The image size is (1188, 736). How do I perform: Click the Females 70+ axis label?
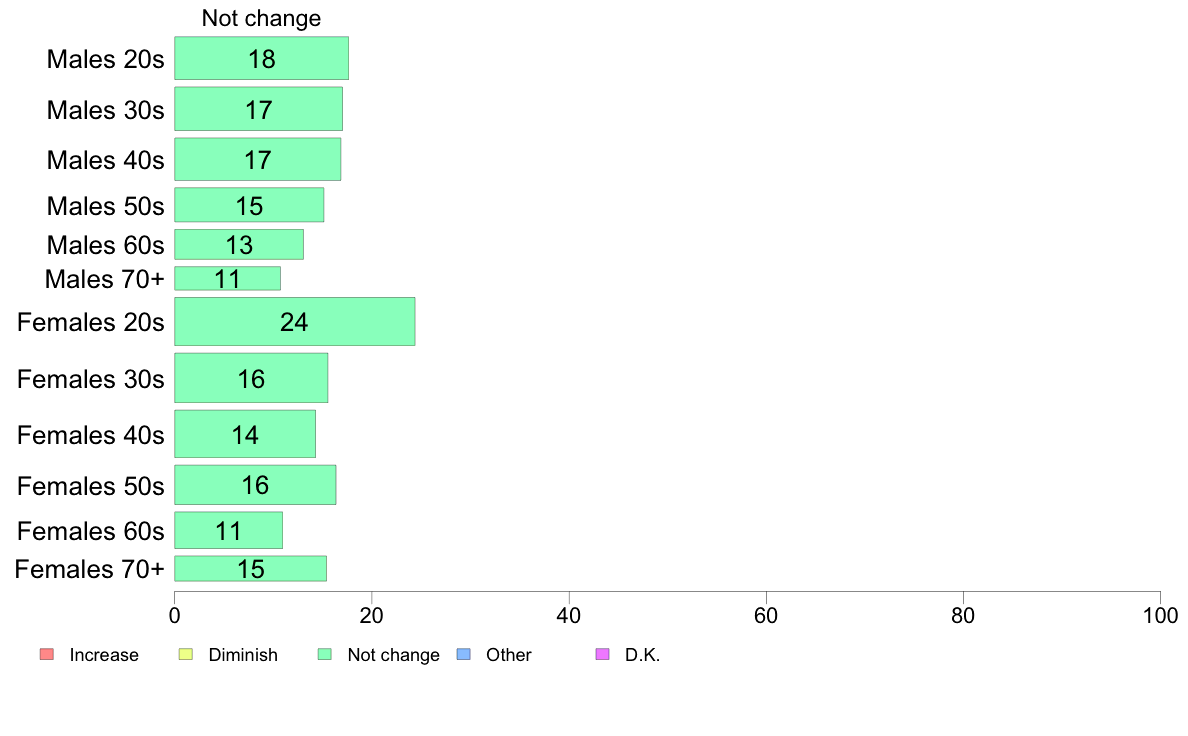pyautogui.click(x=89, y=569)
